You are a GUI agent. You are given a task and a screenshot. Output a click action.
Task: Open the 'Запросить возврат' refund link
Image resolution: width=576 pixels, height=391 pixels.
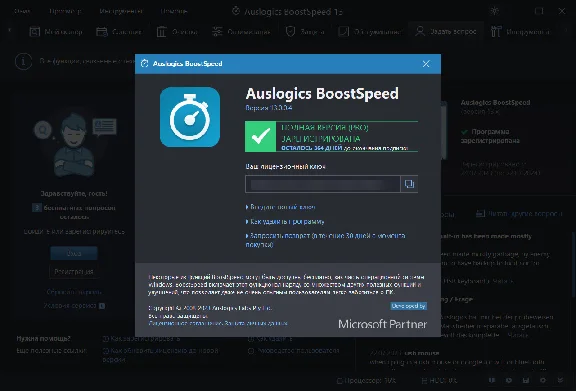(325, 240)
